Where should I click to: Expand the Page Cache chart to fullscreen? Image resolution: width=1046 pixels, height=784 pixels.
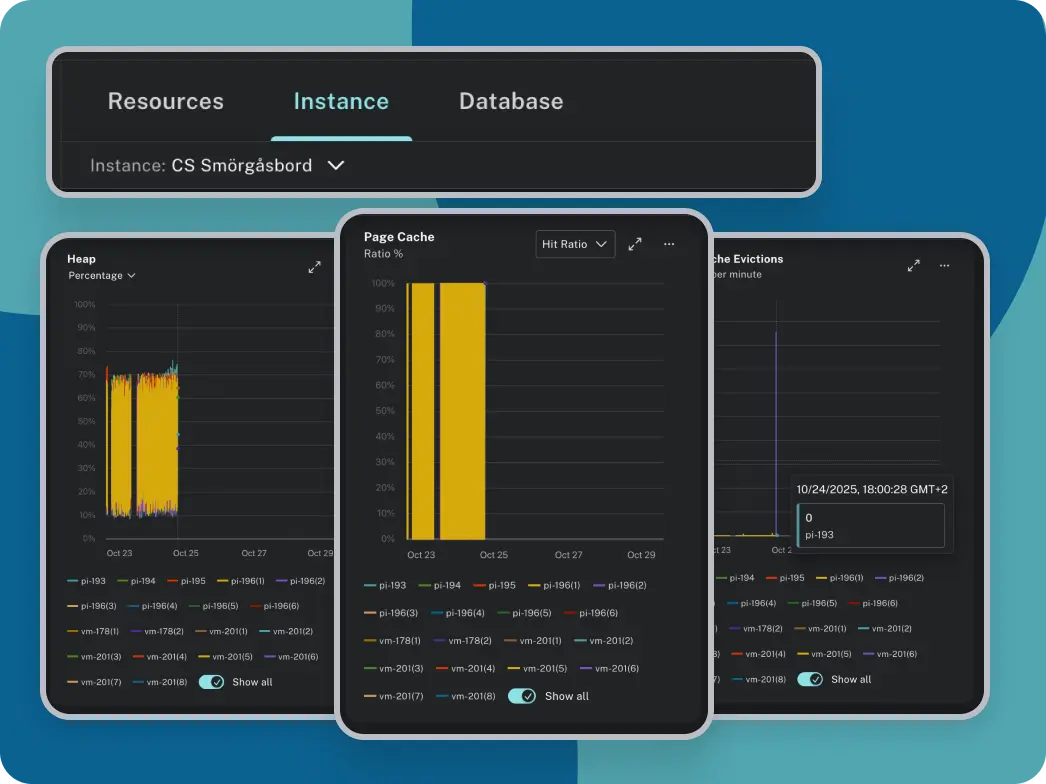tap(634, 244)
